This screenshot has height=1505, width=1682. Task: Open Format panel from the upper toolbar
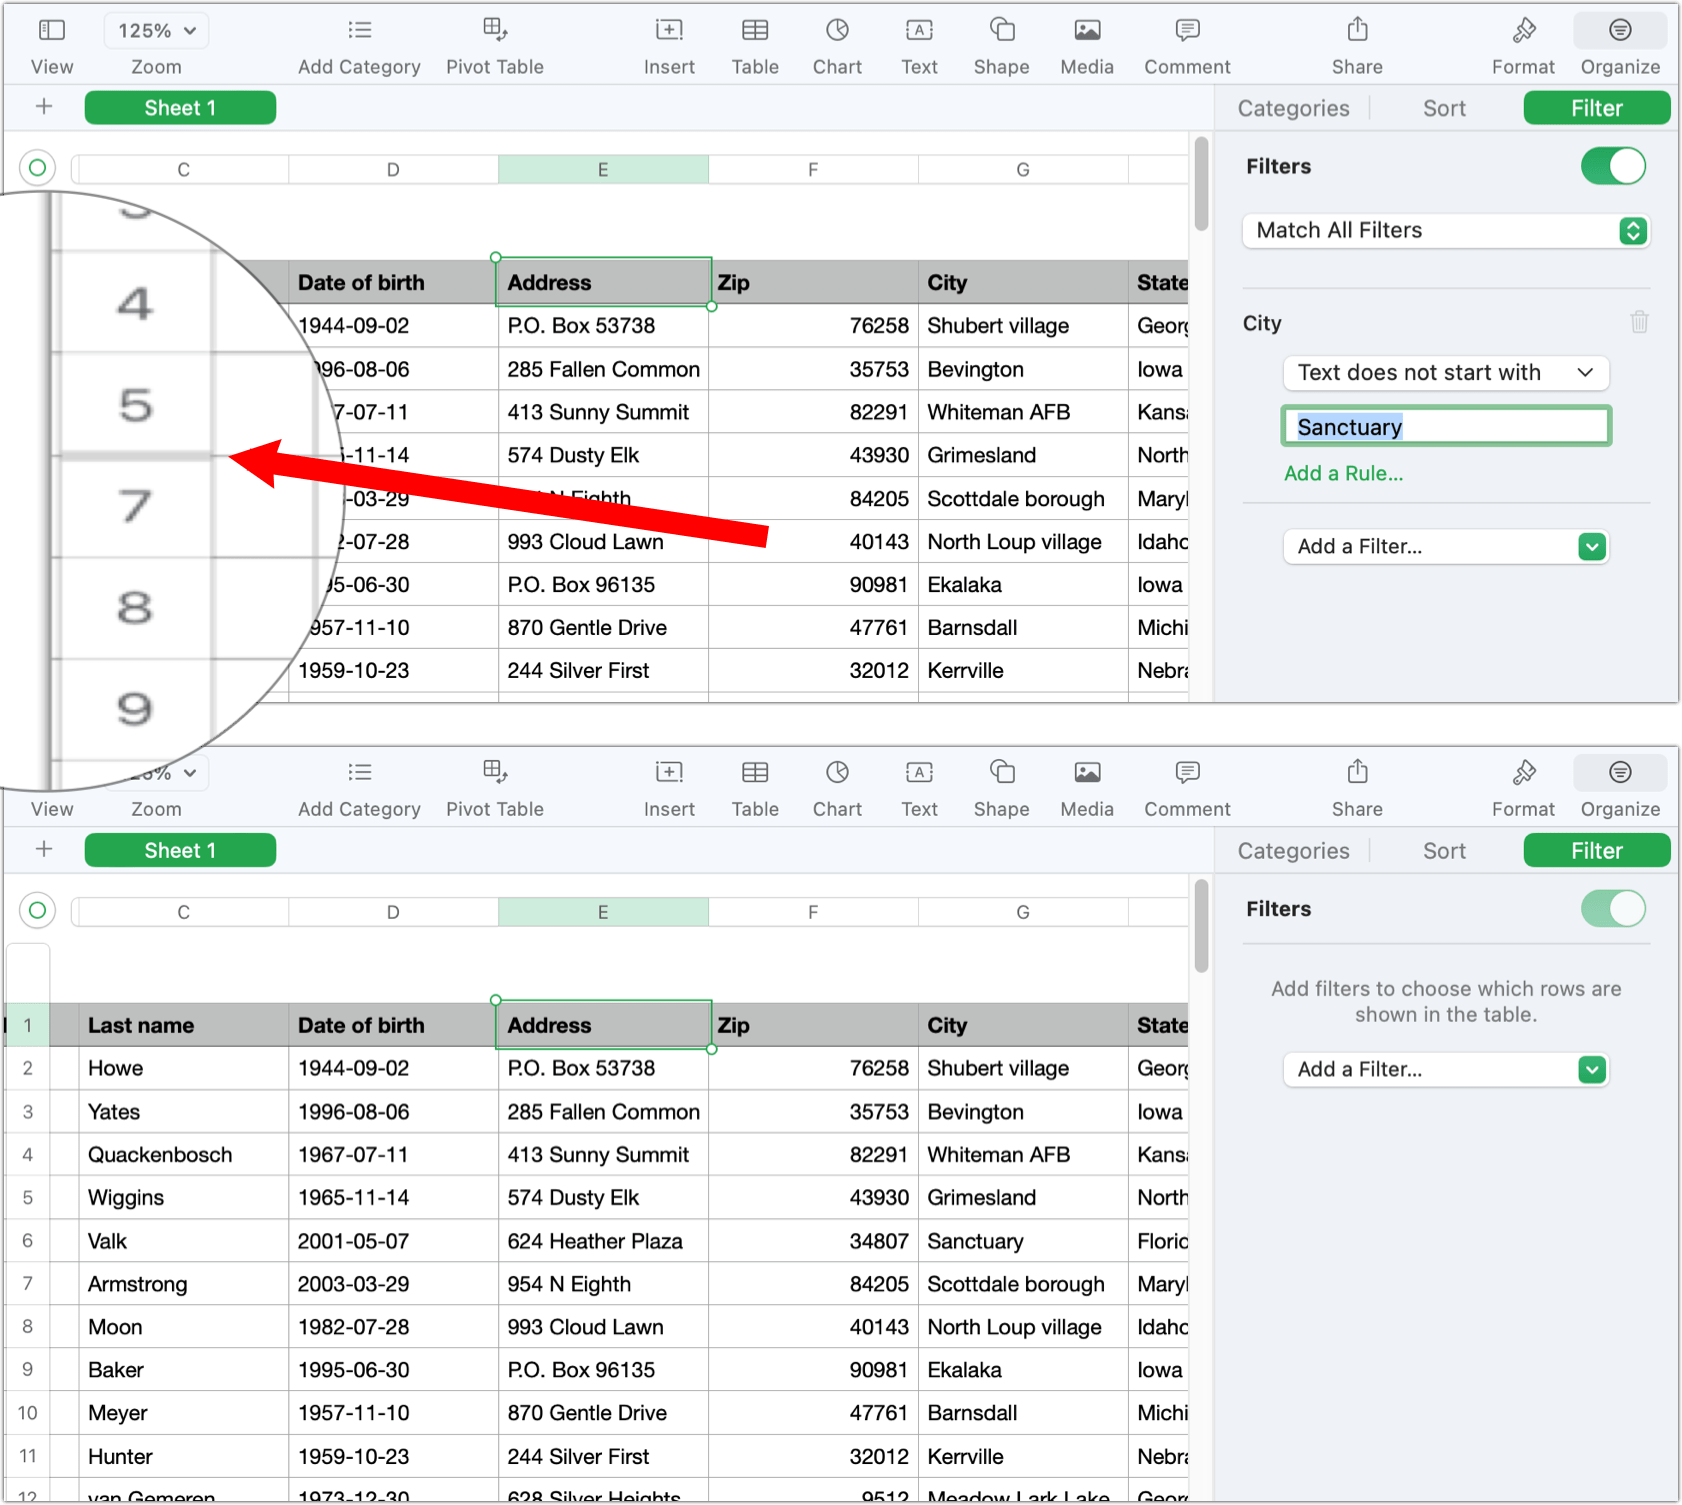coord(1523,31)
